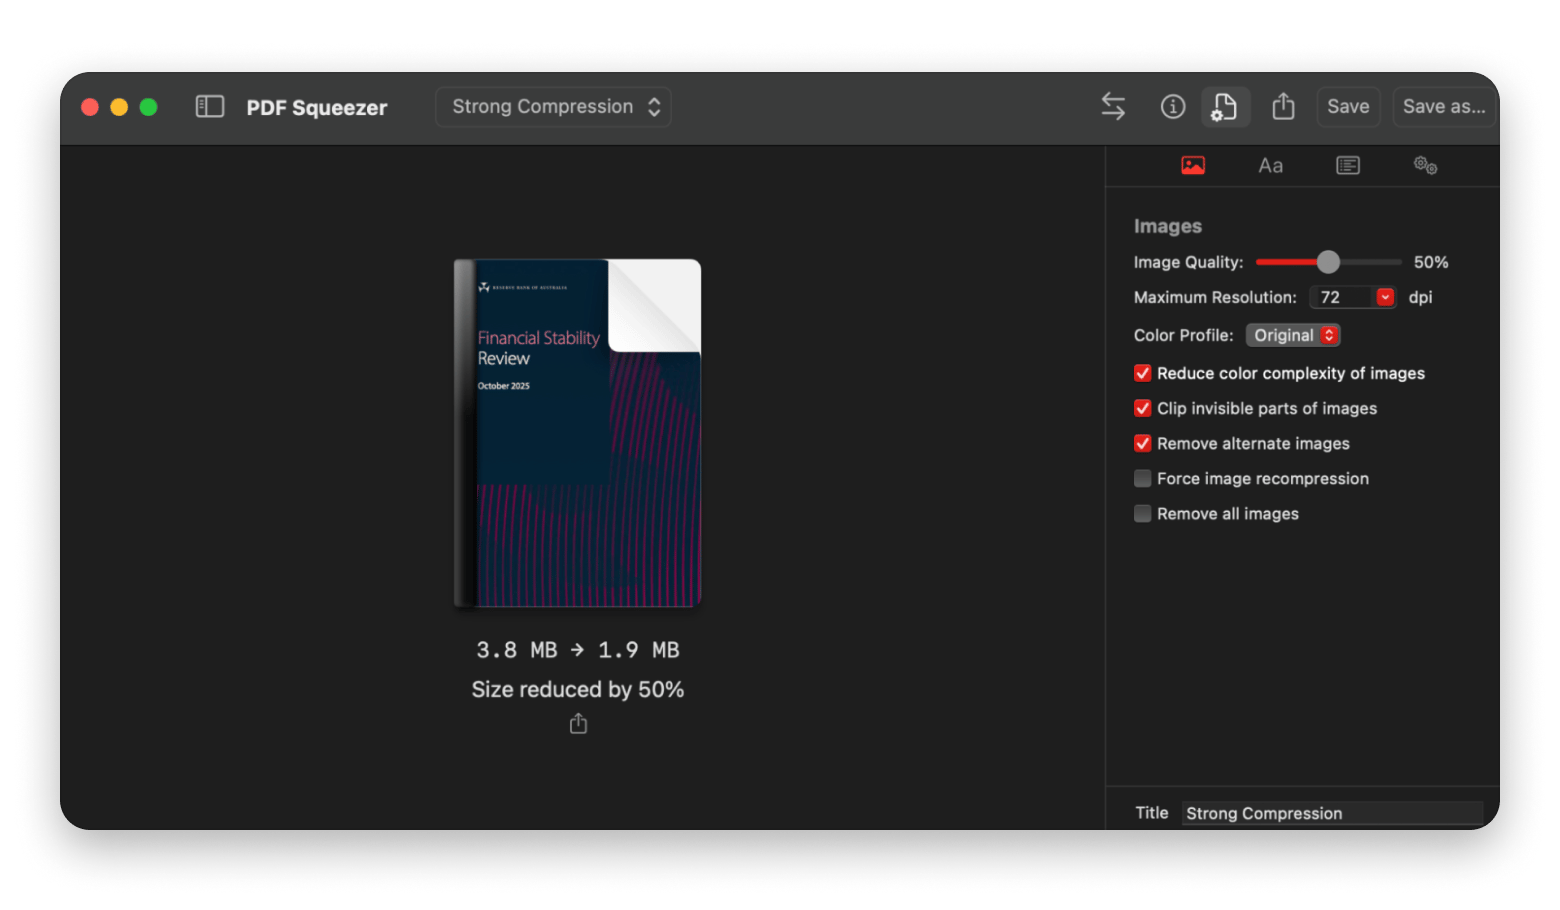The width and height of the screenshot is (1560, 910).
Task: Open the Strong Compression preset dropdown
Action: click(553, 106)
